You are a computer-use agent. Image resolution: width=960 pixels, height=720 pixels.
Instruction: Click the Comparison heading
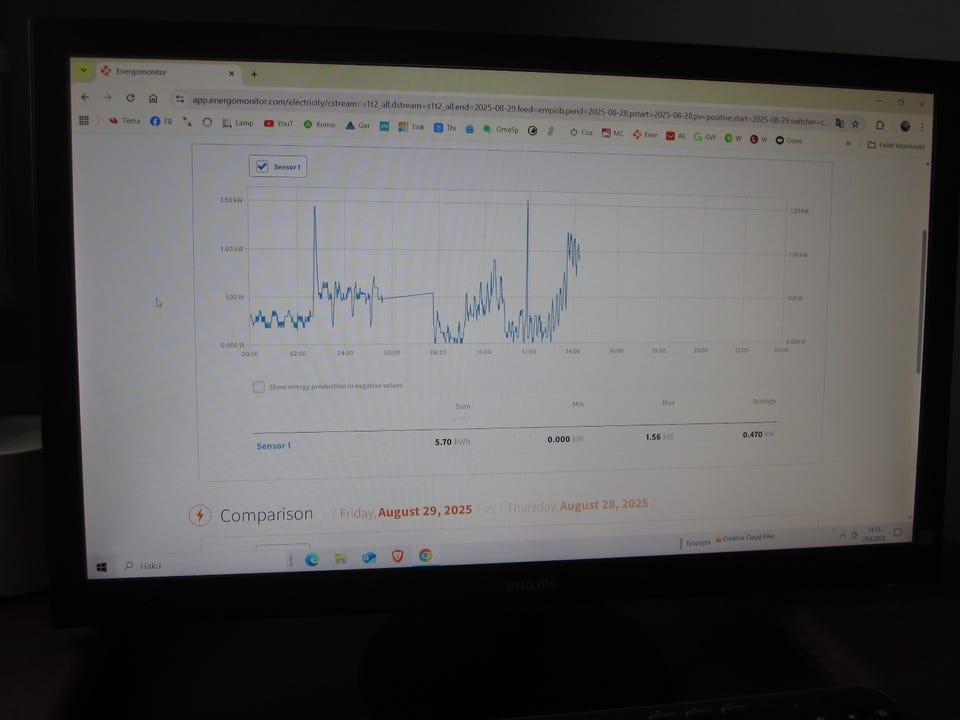pyautogui.click(x=266, y=515)
